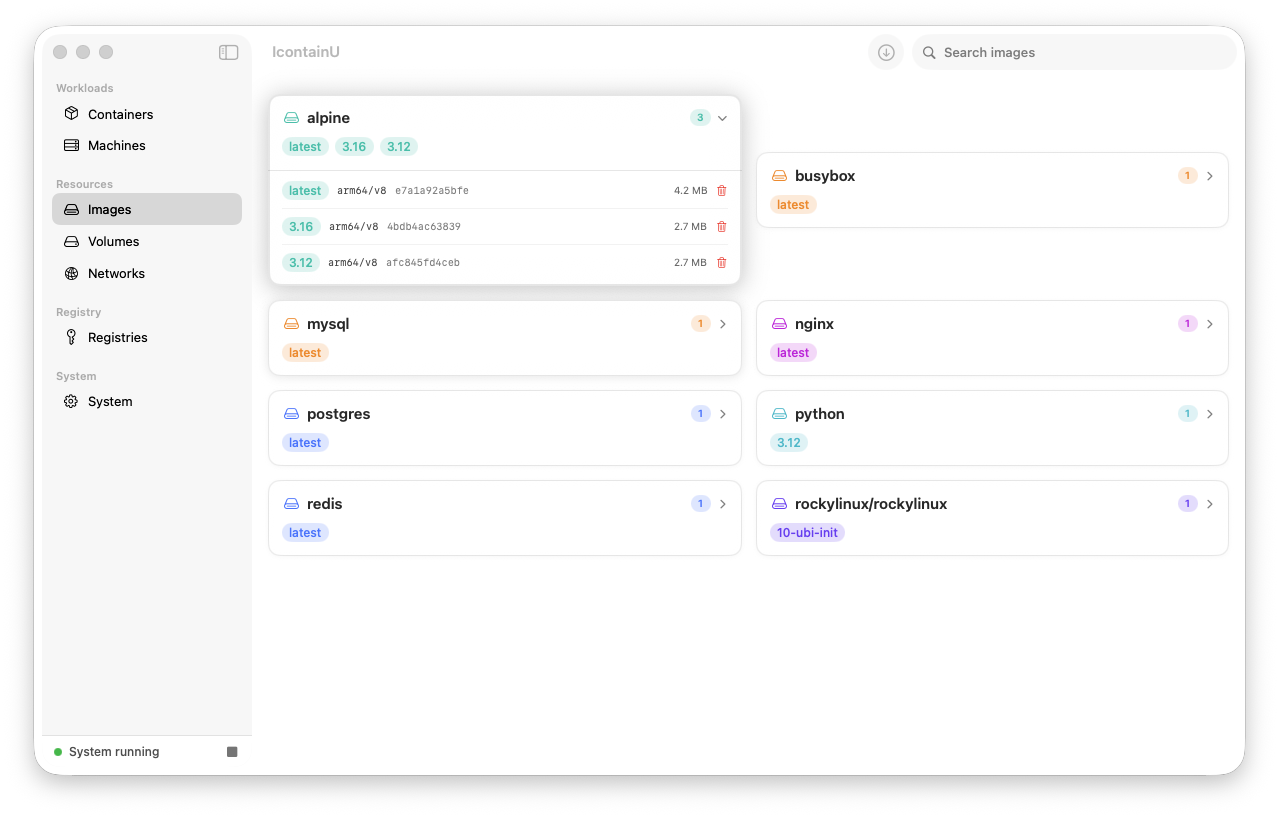
Task: Open the Containers section
Action: (x=147, y=114)
